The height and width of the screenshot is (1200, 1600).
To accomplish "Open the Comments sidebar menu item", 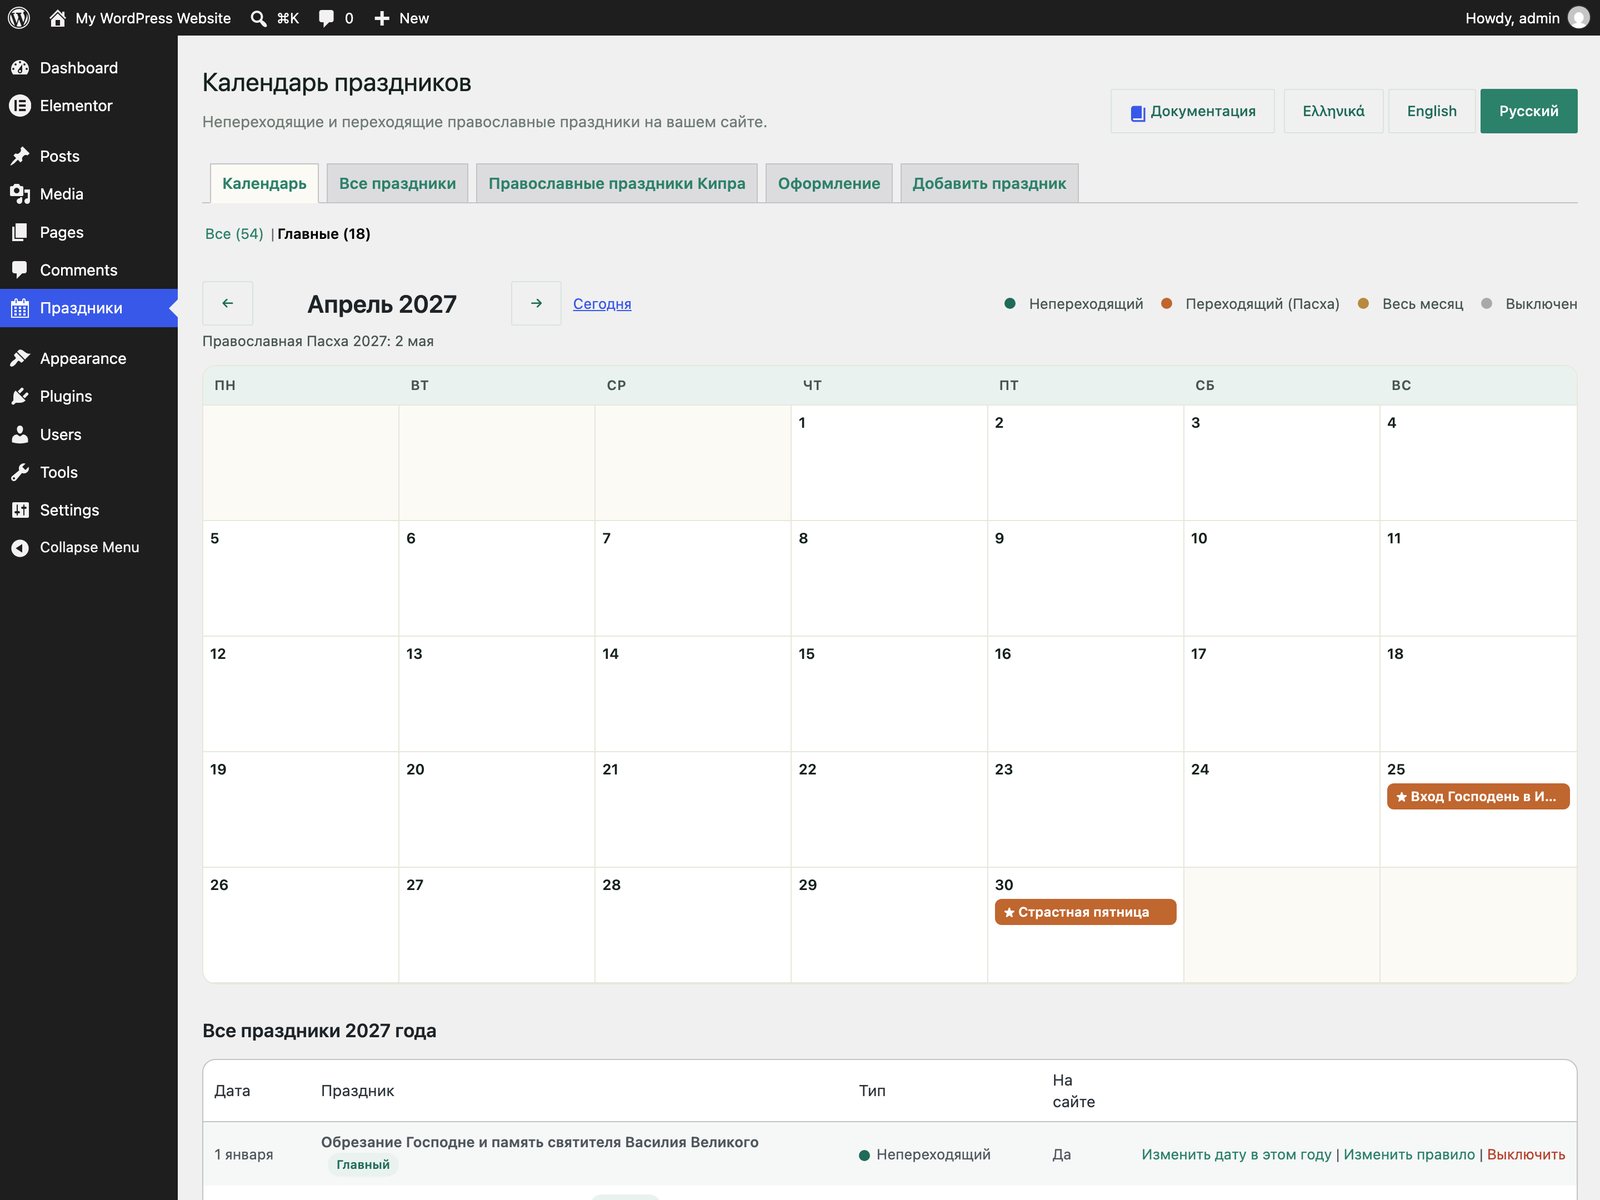I will [89, 270].
